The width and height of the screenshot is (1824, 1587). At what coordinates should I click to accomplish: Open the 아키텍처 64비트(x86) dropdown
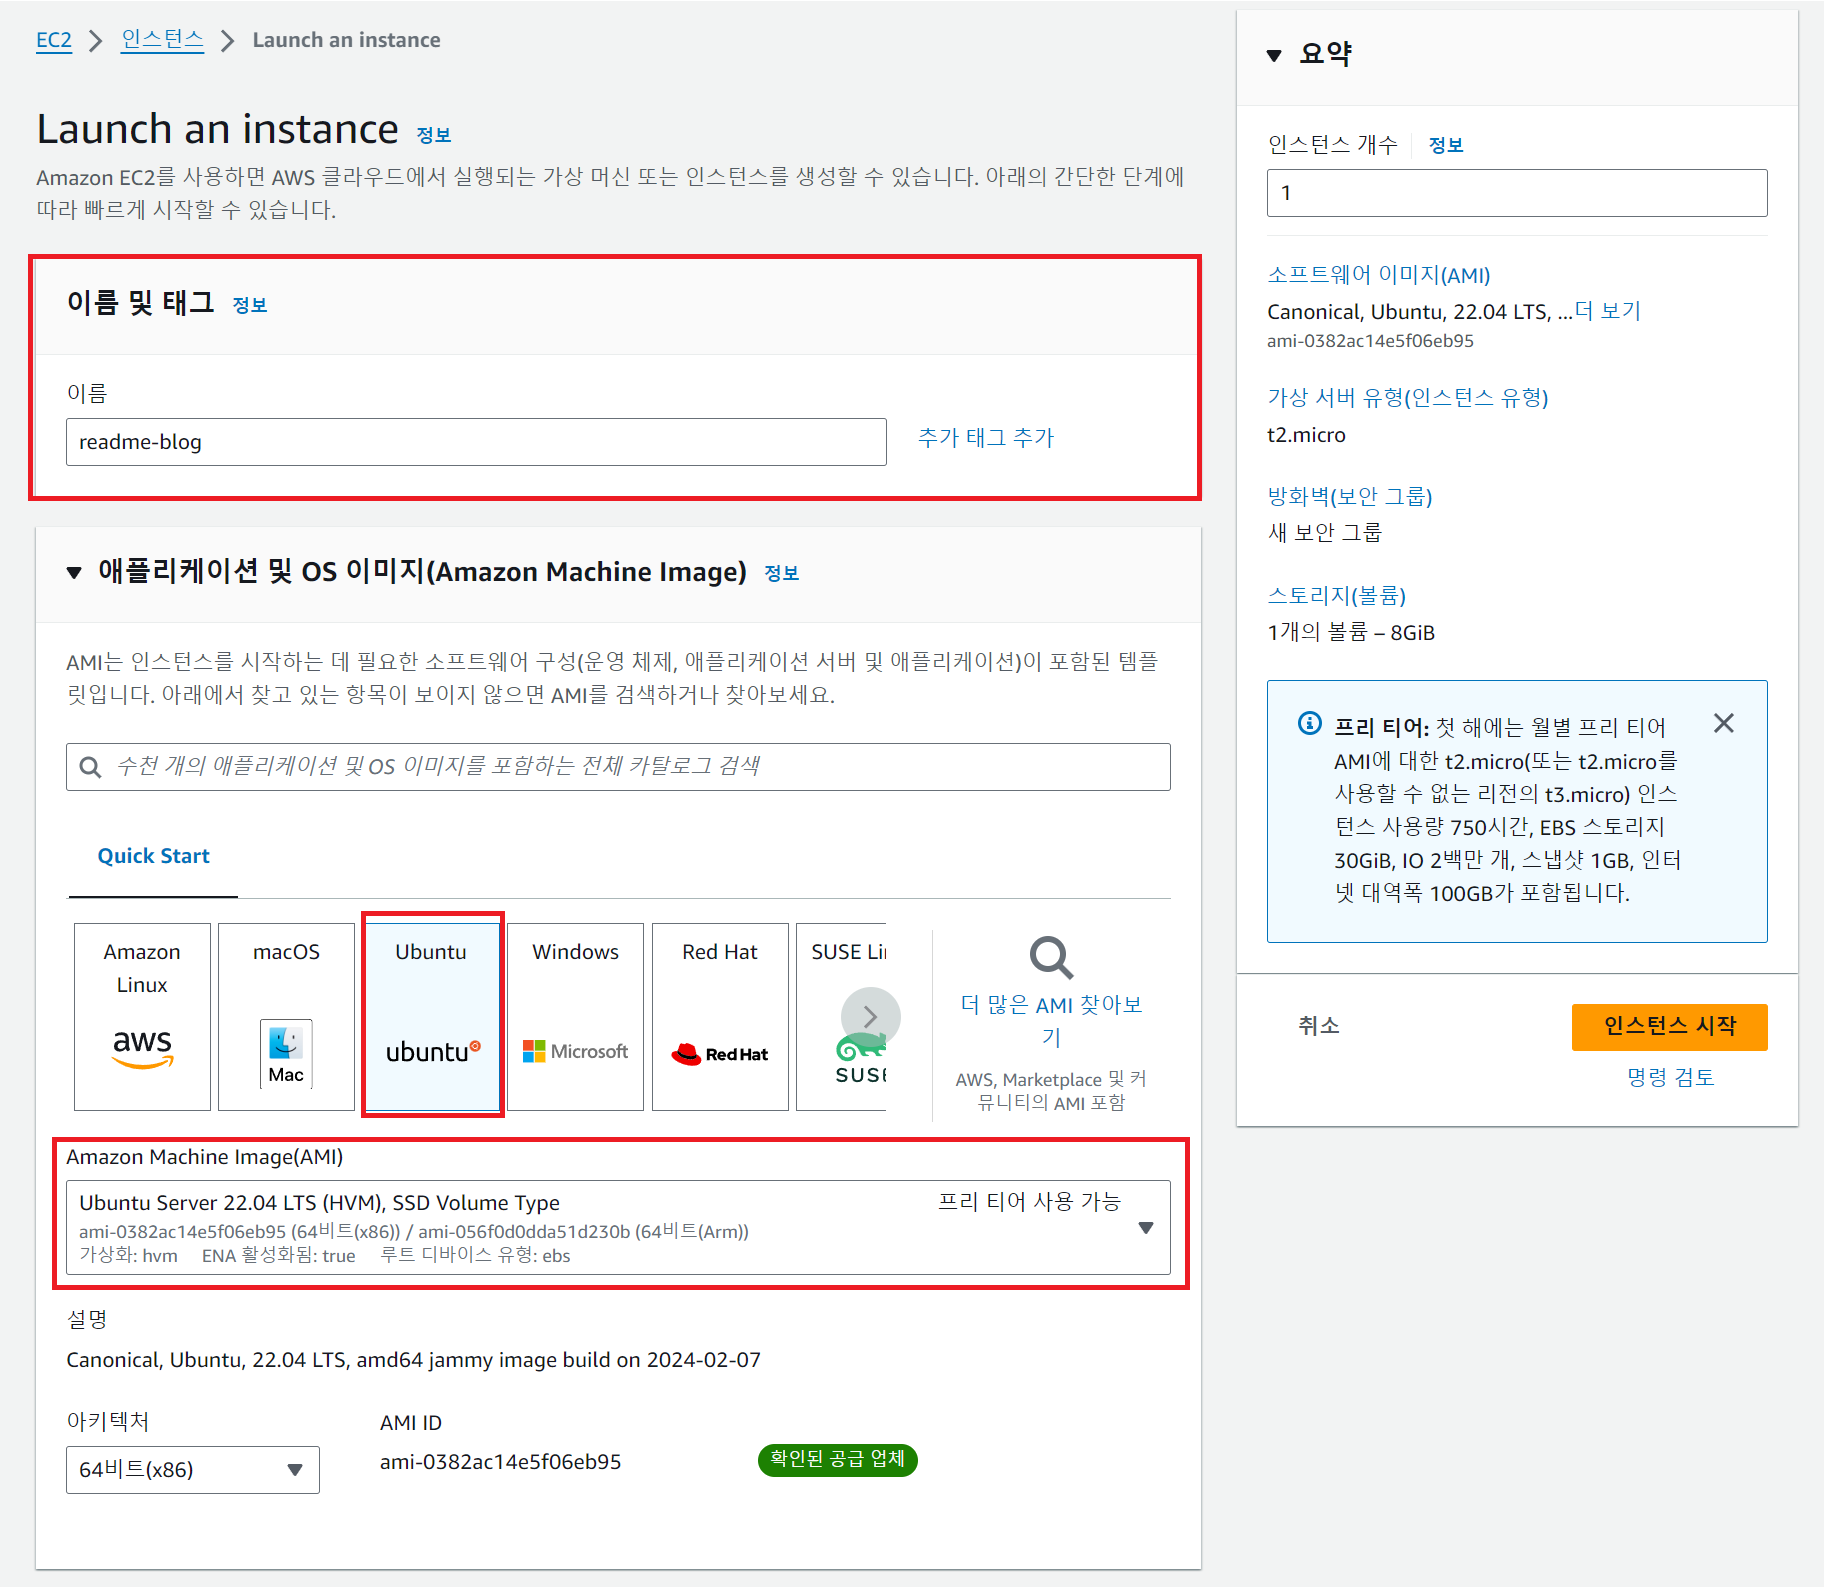193,1470
